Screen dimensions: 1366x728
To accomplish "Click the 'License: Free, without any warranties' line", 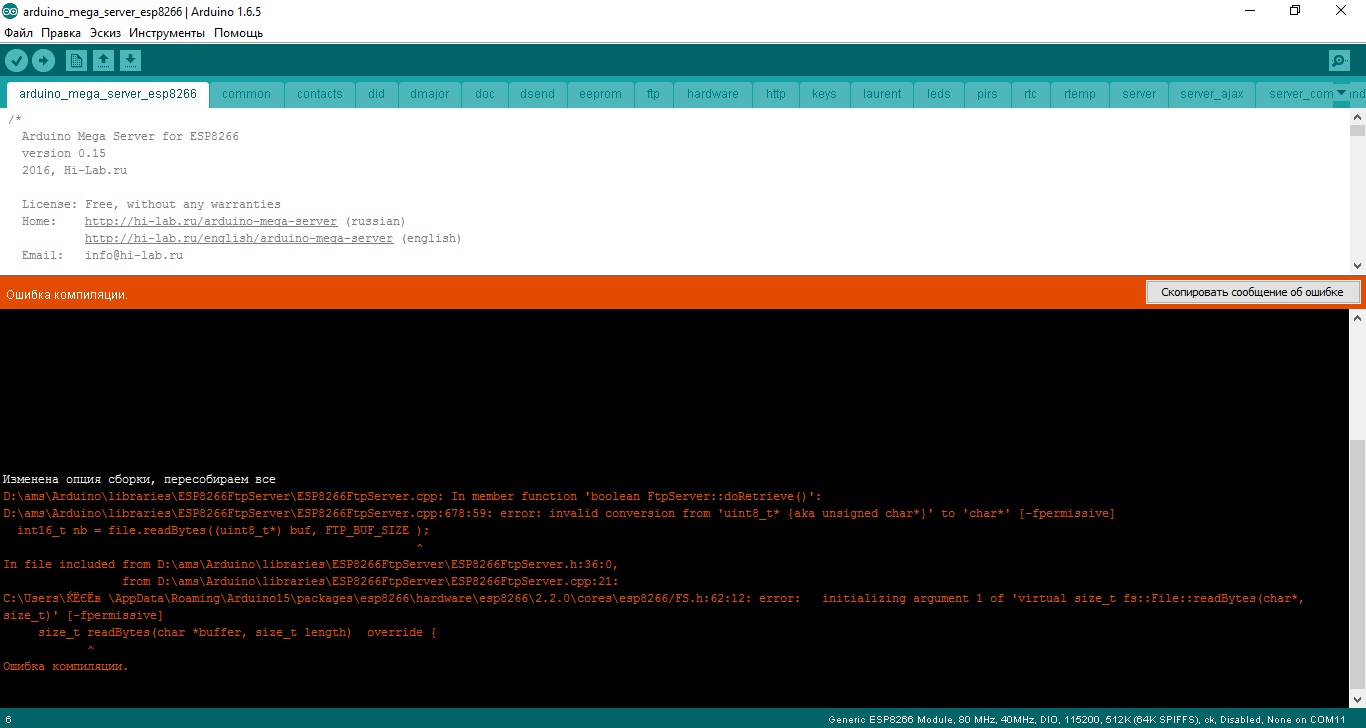I will 151,204.
